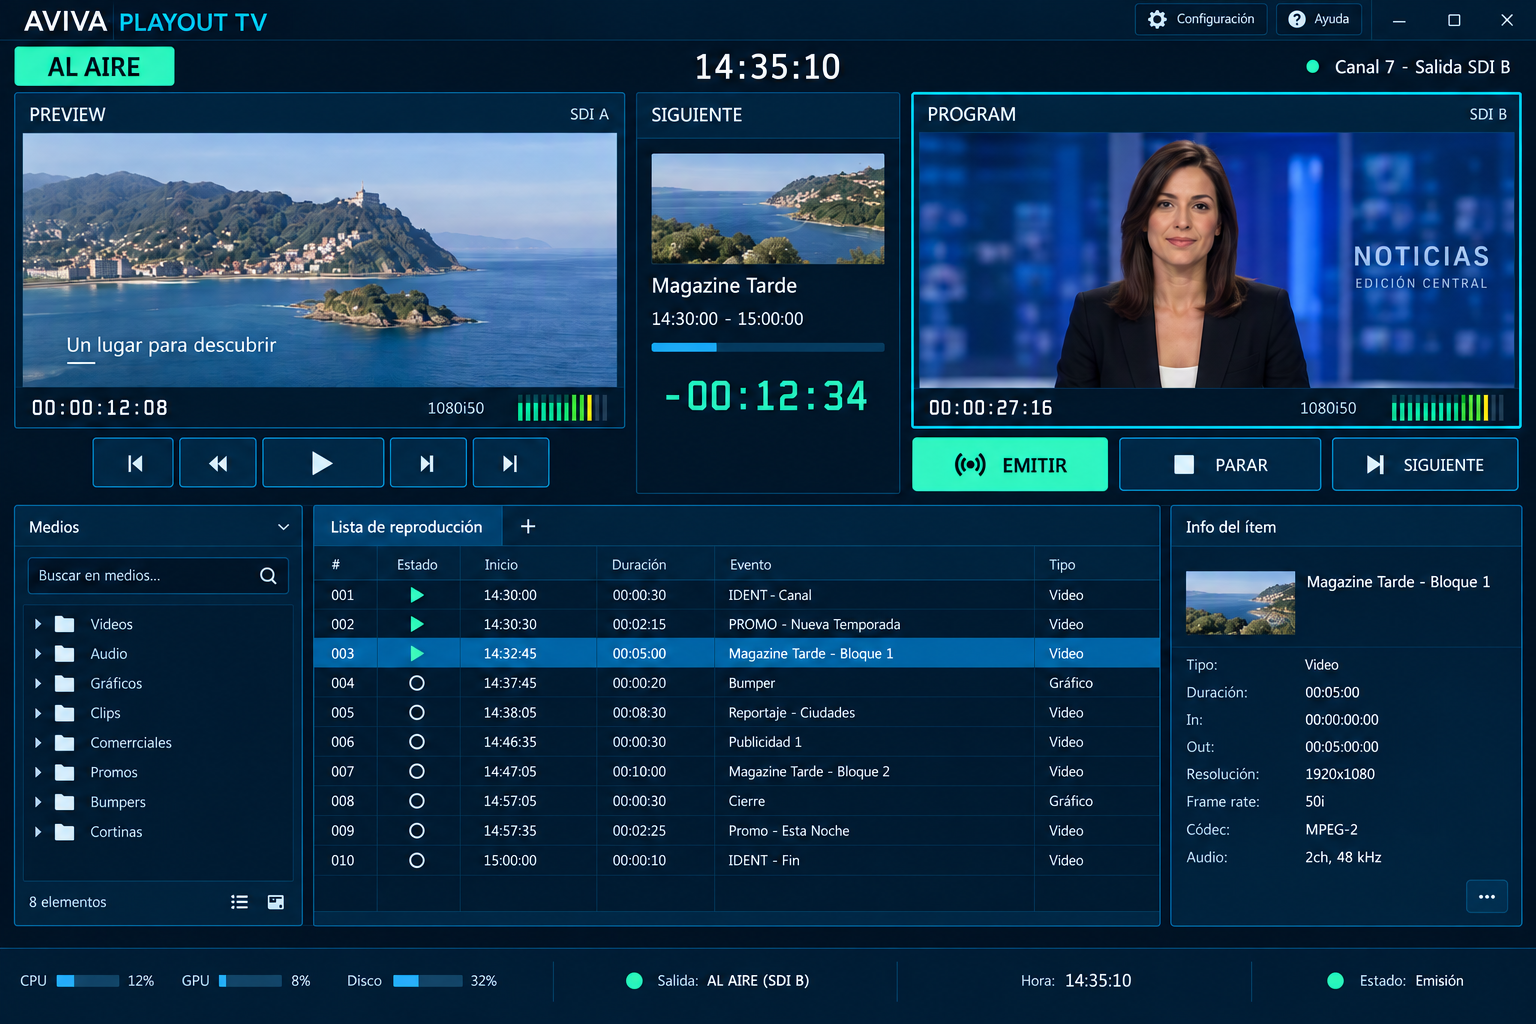Open more options in Info del ítem
Viewport: 1536px width, 1024px height.
click(1487, 897)
